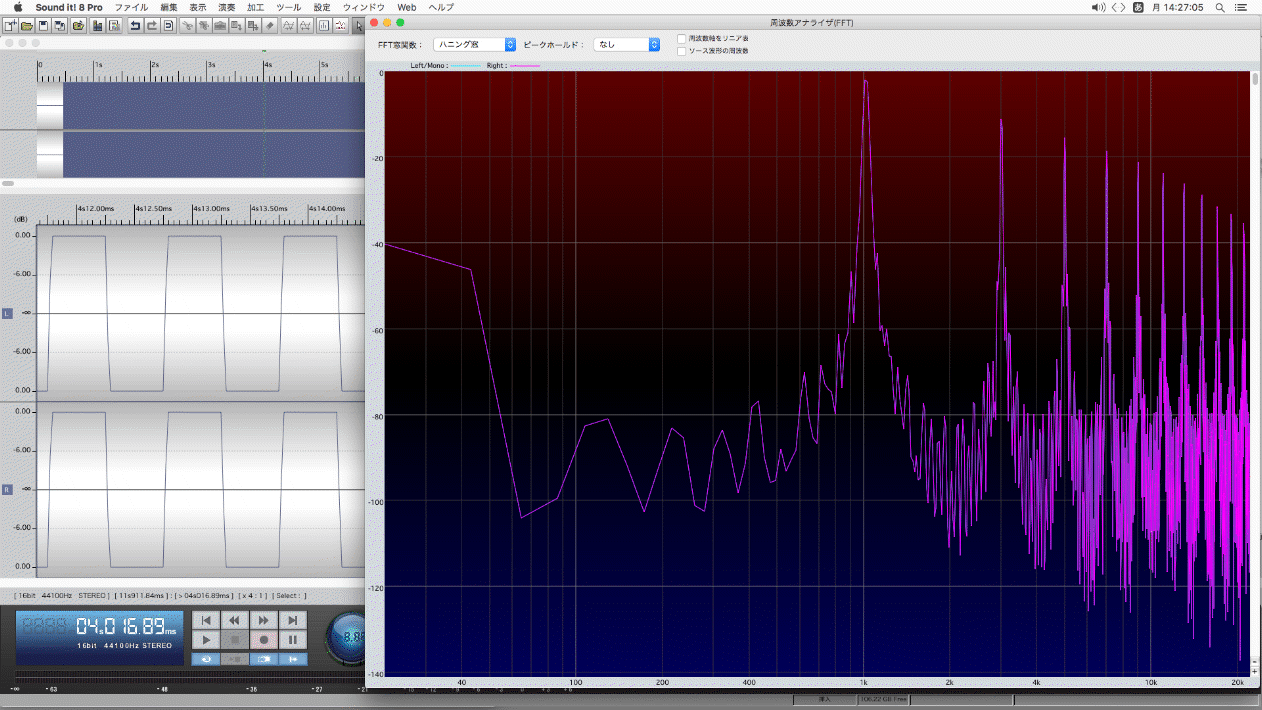Open the Web menu
The width and height of the screenshot is (1262, 710).
point(407,7)
